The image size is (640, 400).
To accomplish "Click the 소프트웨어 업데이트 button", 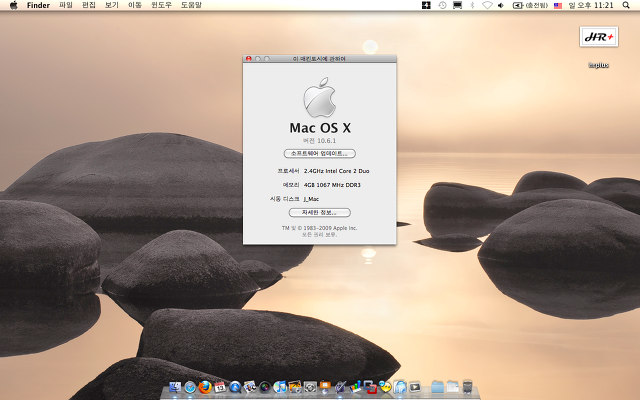I will click(x=320, y=153).
